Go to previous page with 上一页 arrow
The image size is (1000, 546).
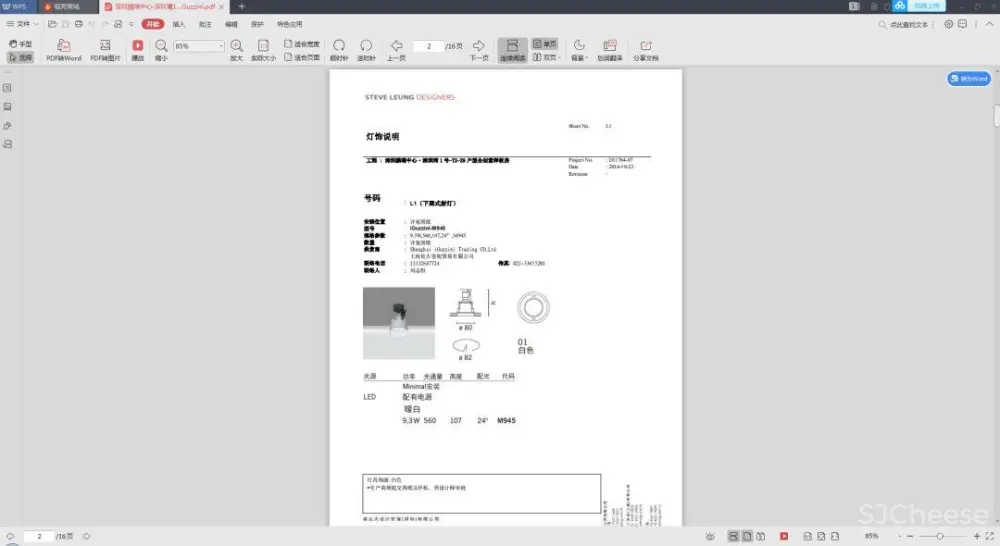tap(396, 46)
